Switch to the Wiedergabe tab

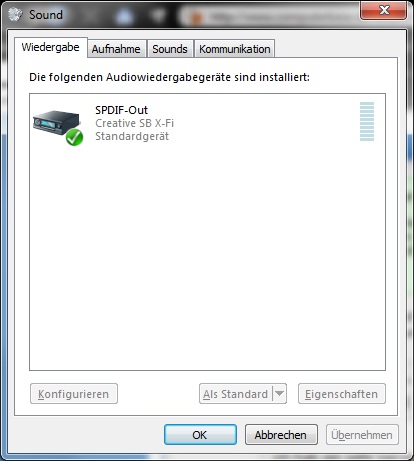(x=51, y=47)
